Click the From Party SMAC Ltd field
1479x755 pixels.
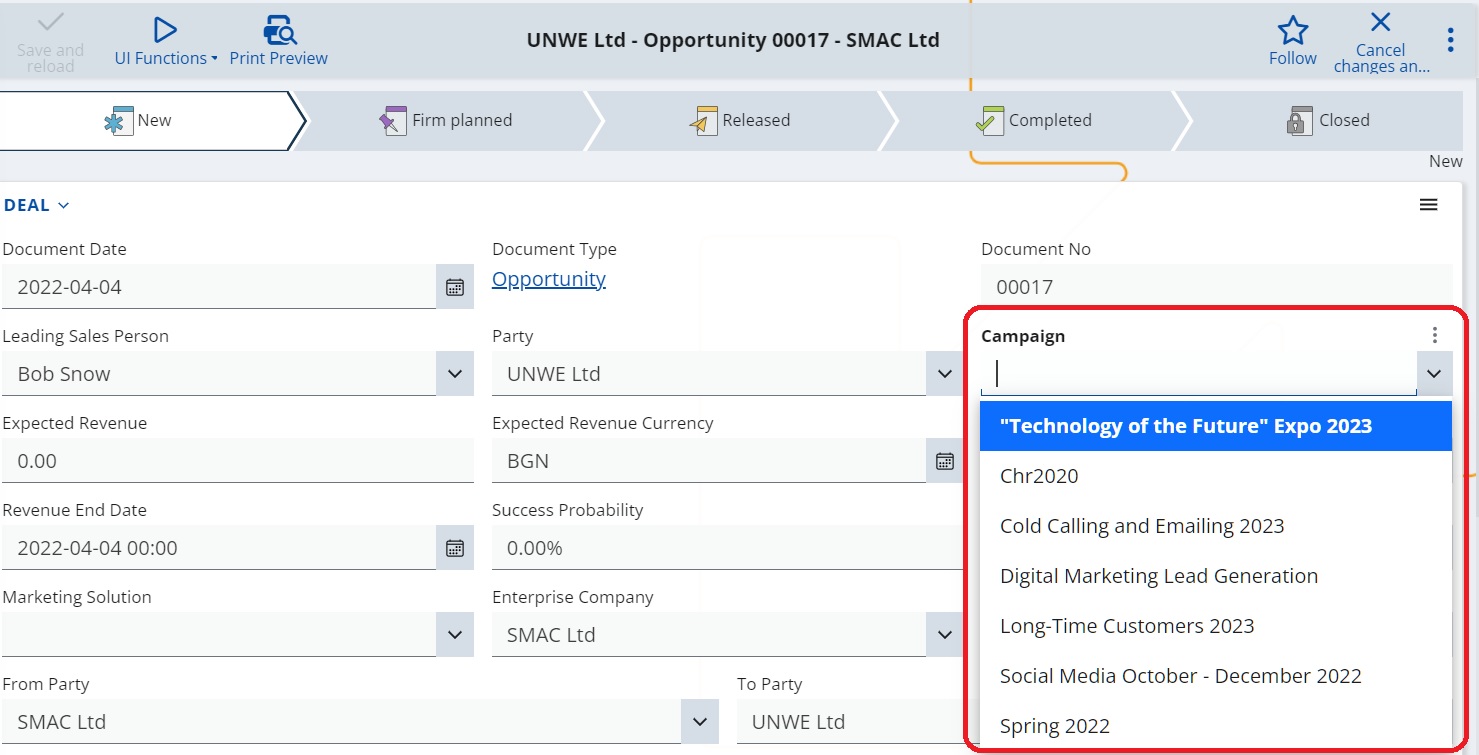pos(341,722)
